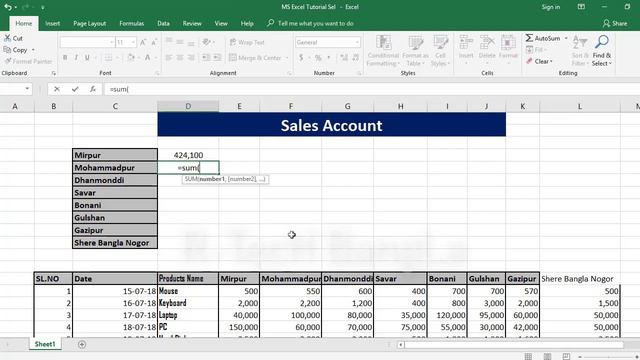Click the Top Align icon

[x=169, y=42]
